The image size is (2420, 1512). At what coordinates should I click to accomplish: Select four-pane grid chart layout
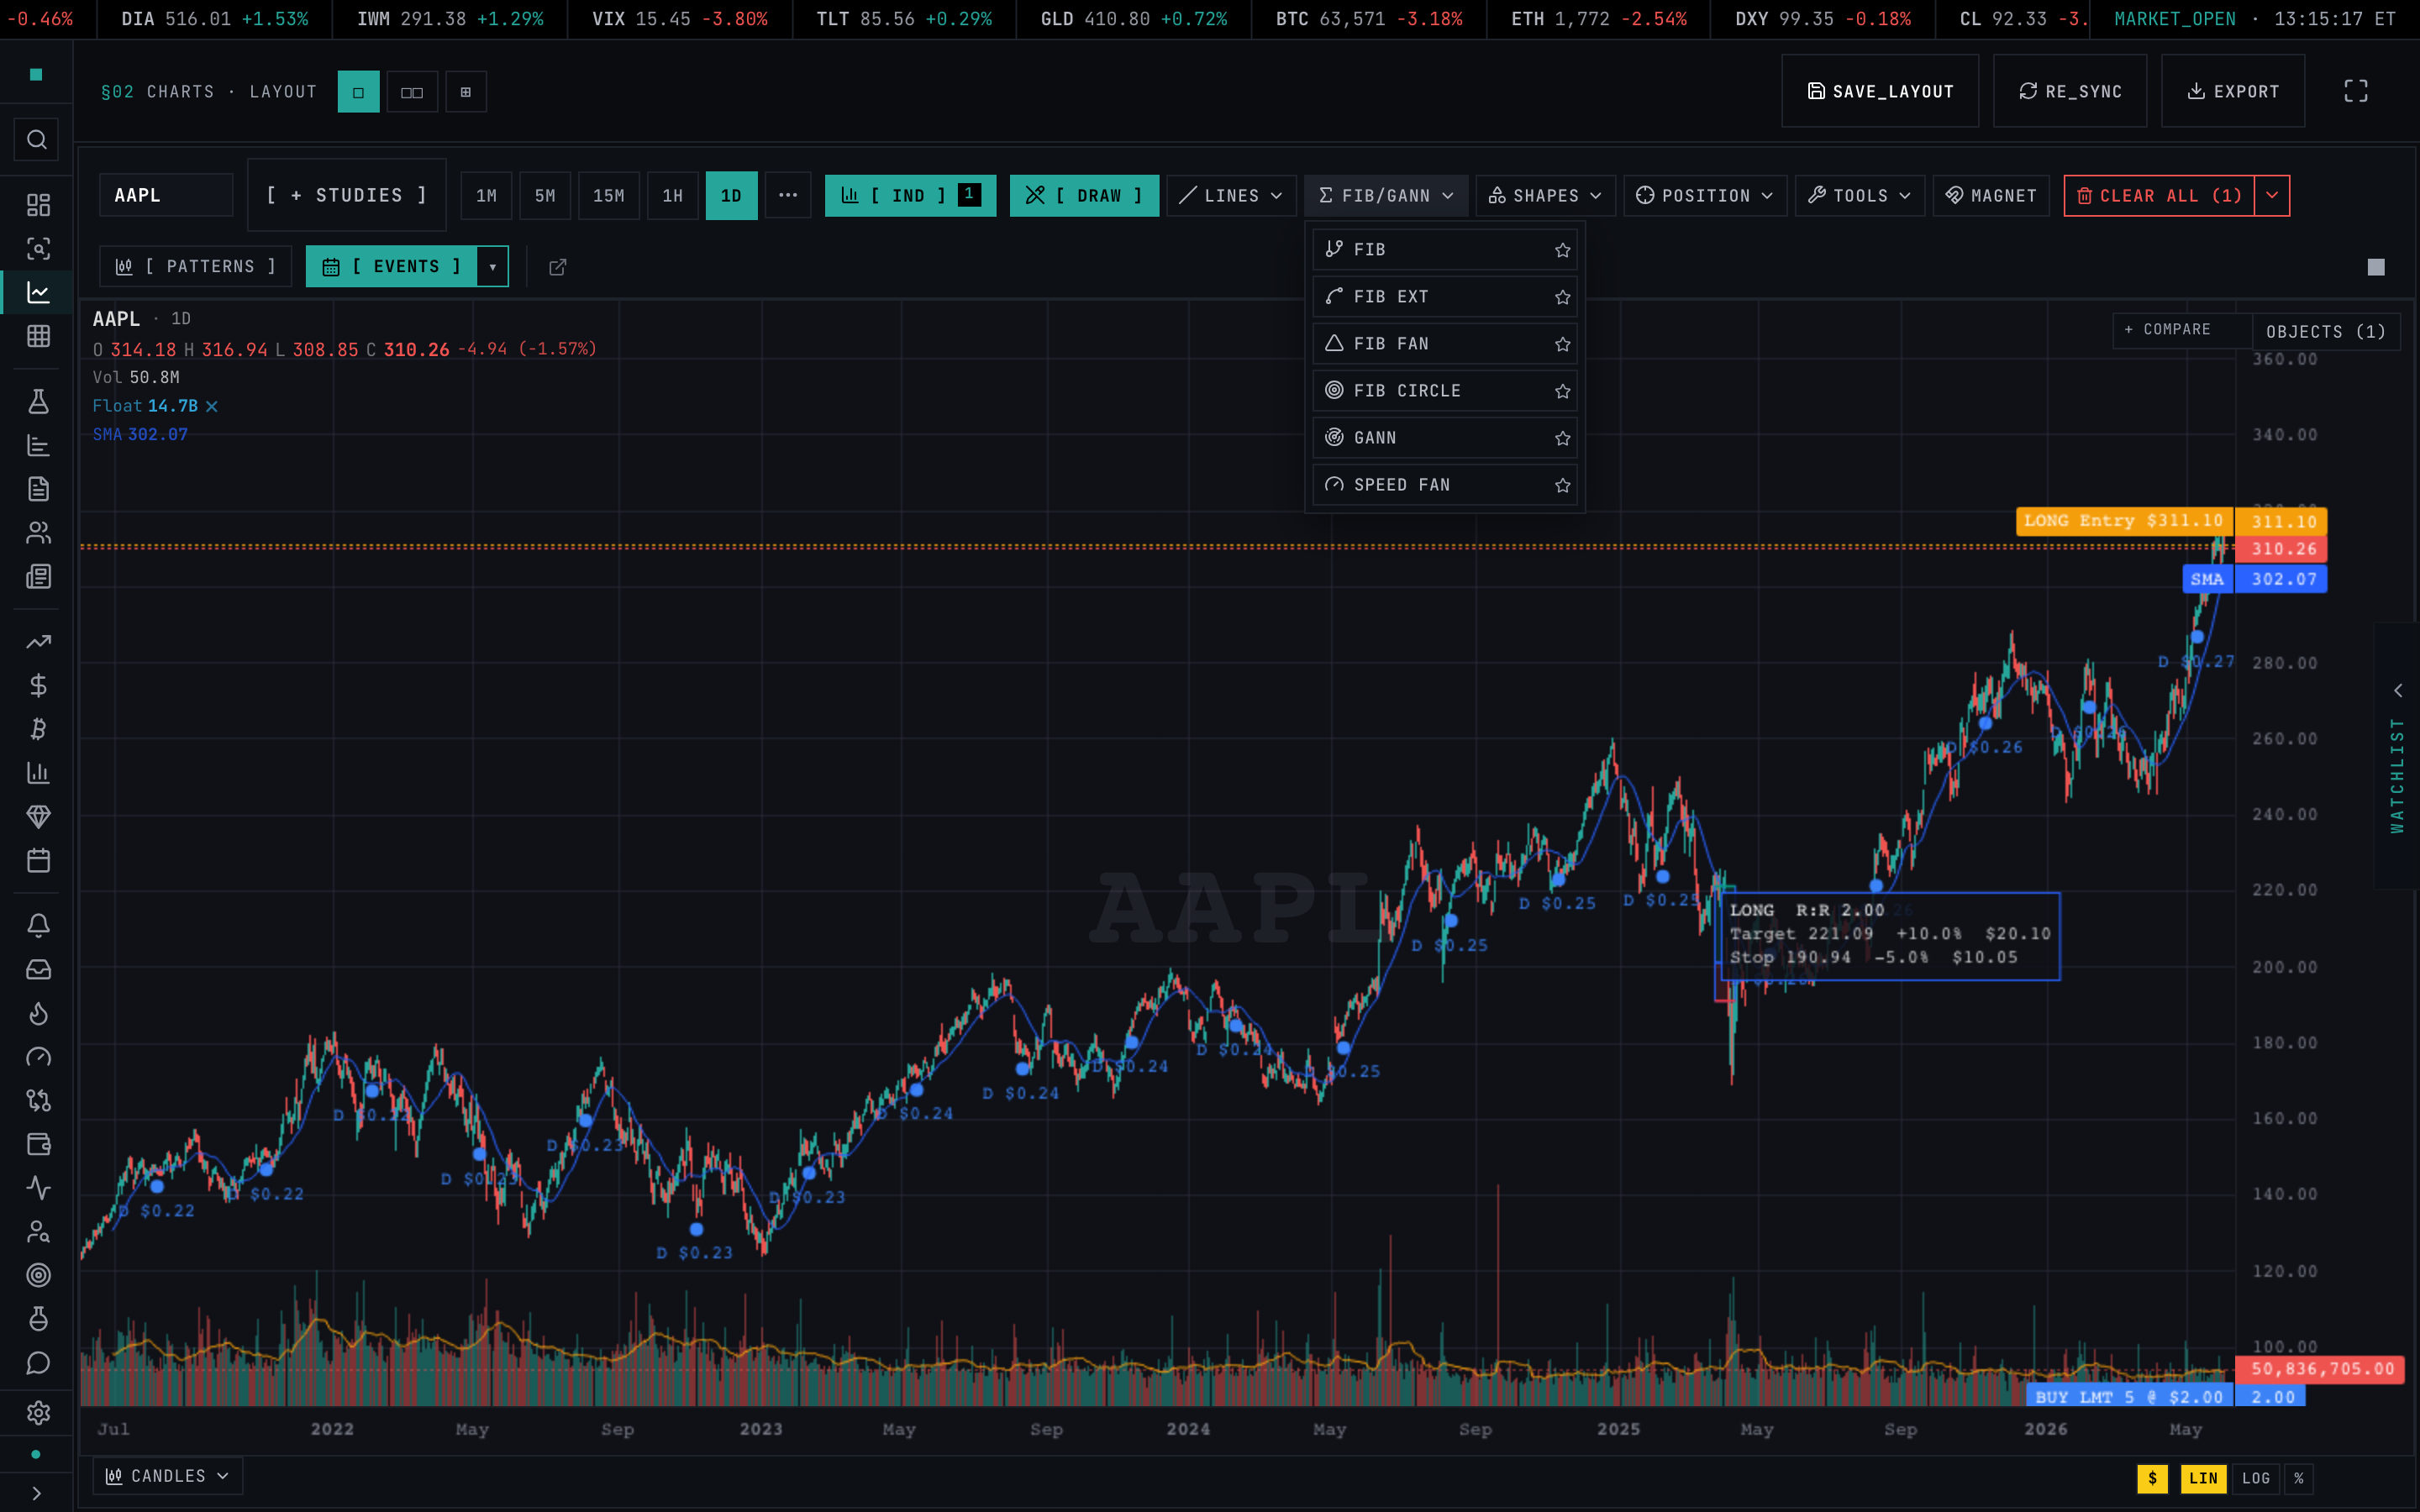[x=466, y=92]
